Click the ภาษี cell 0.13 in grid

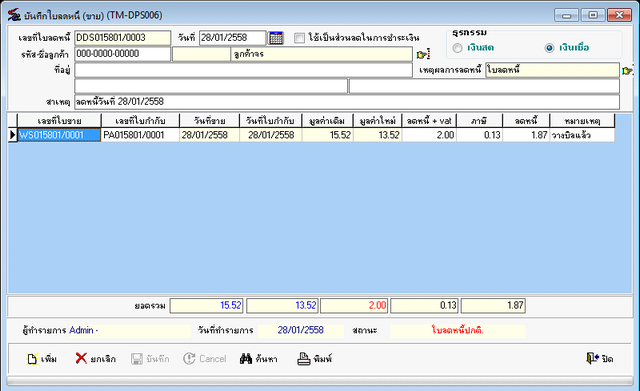[480, 135]
